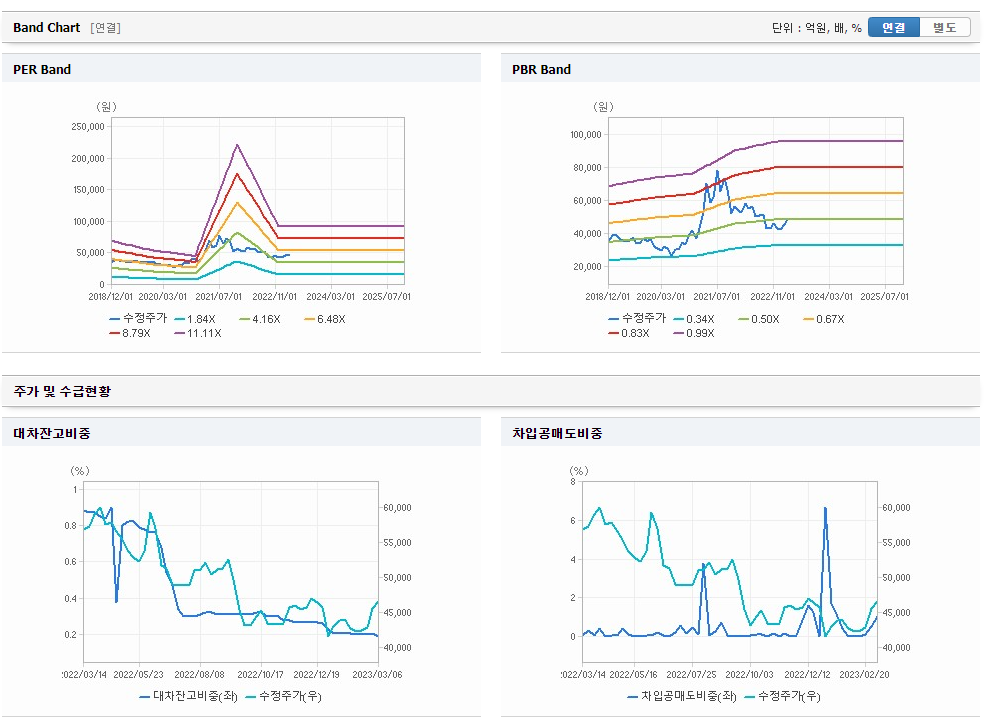Switch to the 별도 view button

tap(944, 27)
